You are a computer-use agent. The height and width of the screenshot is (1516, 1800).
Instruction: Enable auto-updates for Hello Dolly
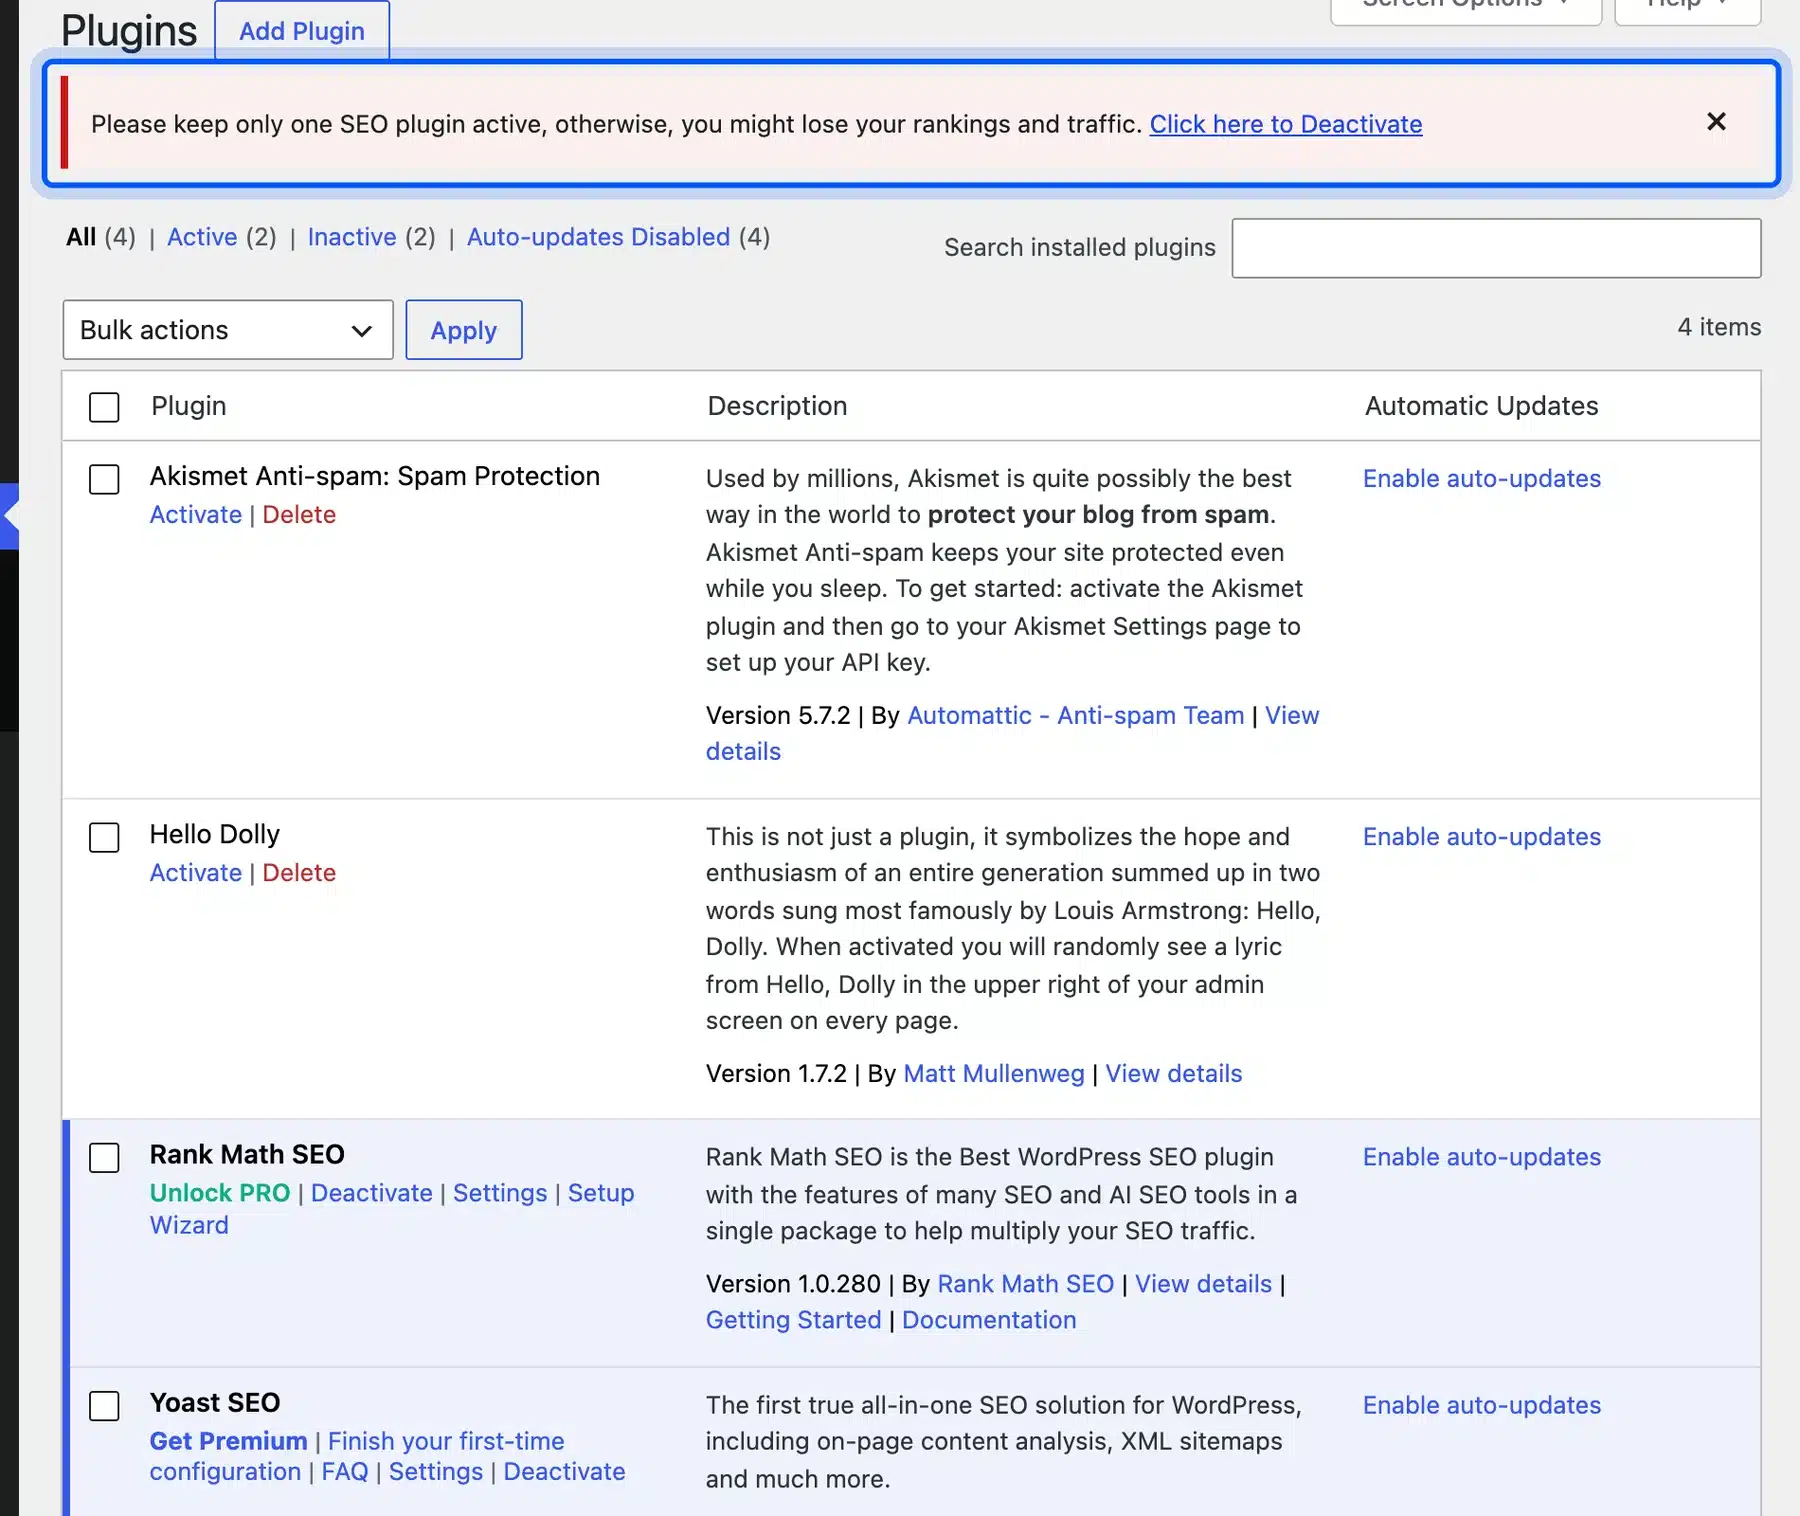pyautogui.click(x=1482, y=836)
